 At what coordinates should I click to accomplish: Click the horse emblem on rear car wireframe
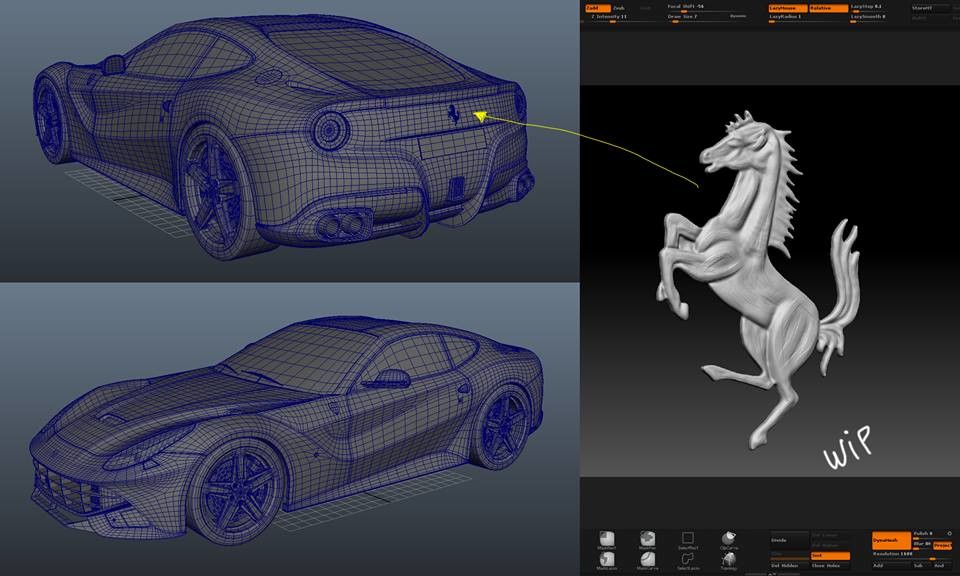tap(453, 114)
